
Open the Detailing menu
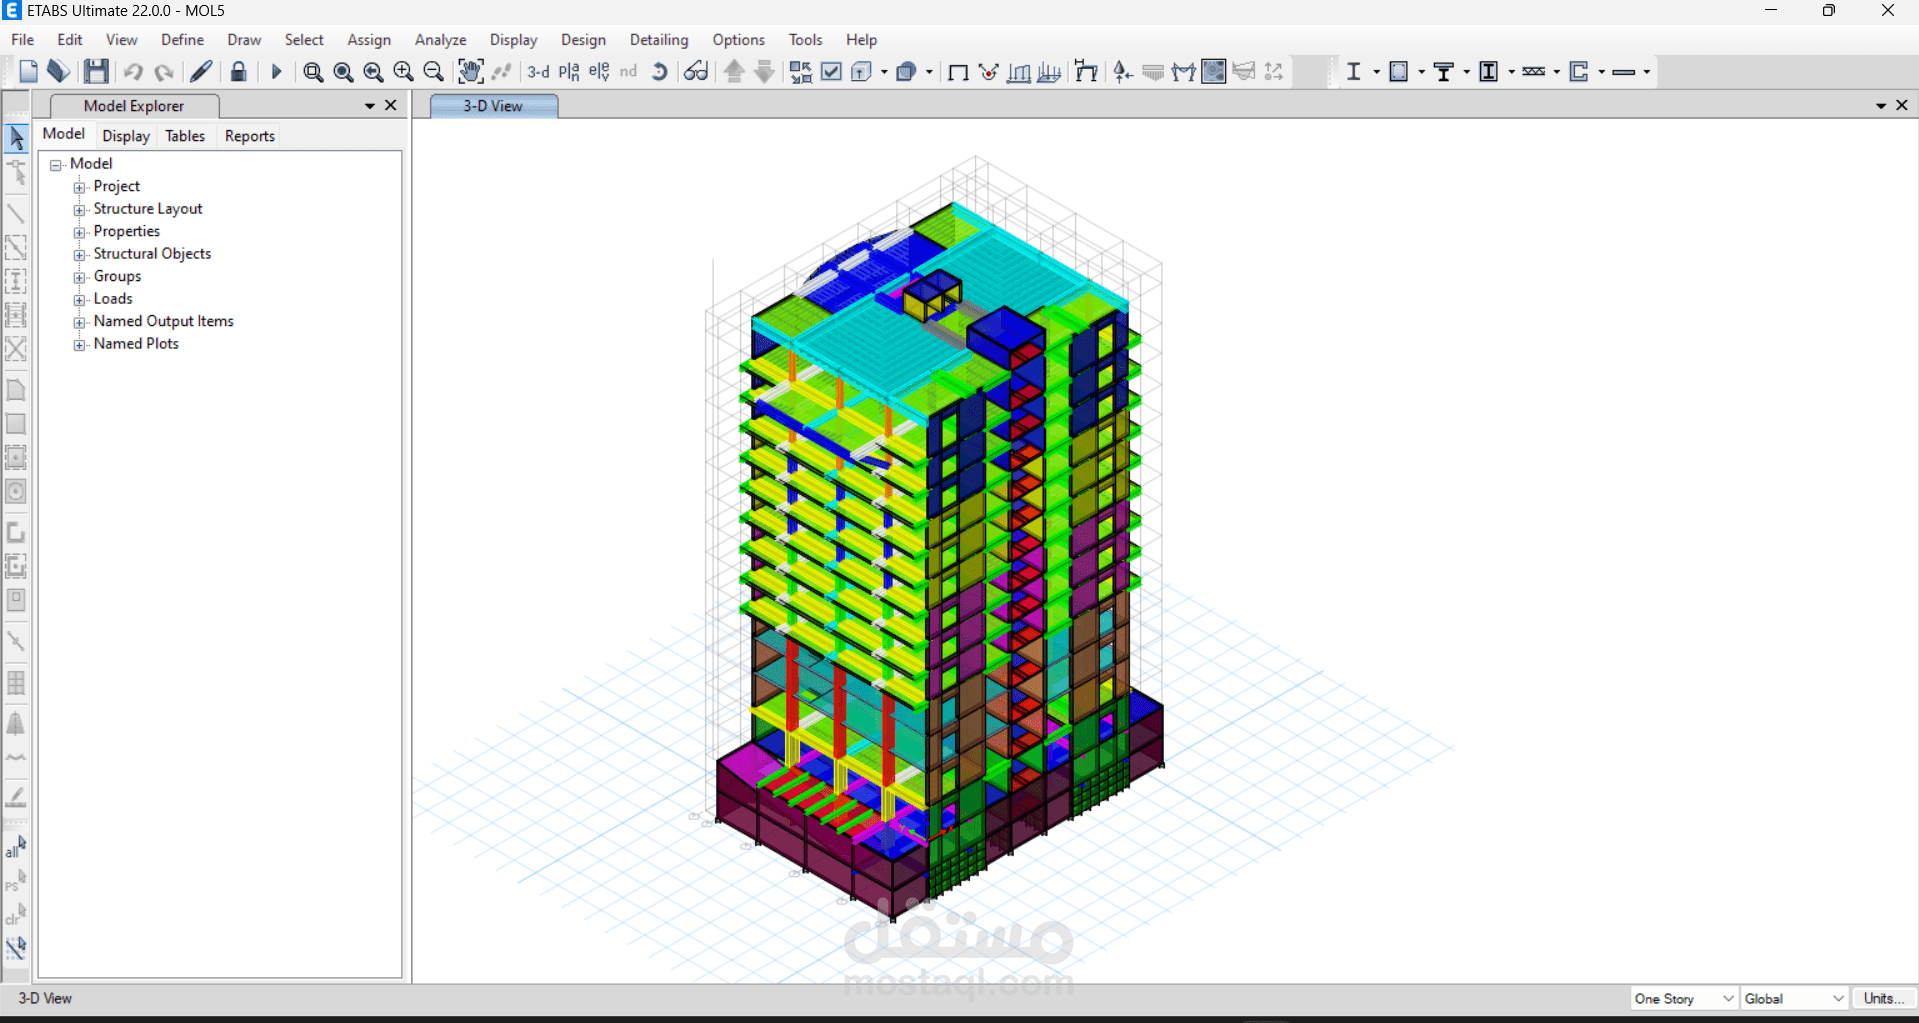659,40
